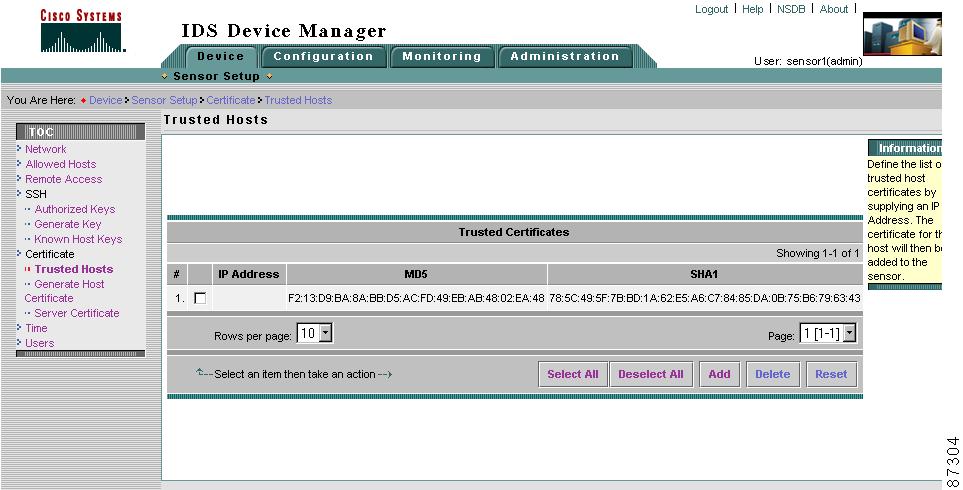The image size is (963, 490).
Task: Click Device in the breadcrumb
Action: click(x=106, y=100)
